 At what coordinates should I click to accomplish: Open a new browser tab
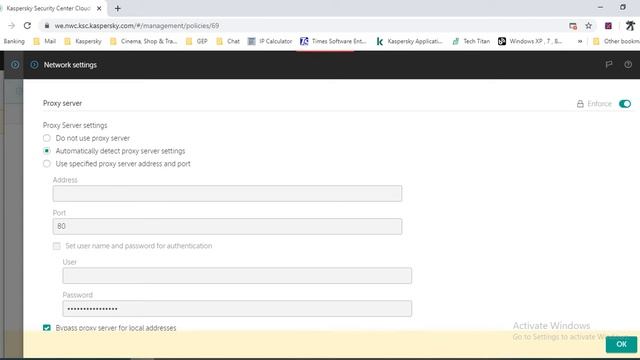(x=118, y=8)
